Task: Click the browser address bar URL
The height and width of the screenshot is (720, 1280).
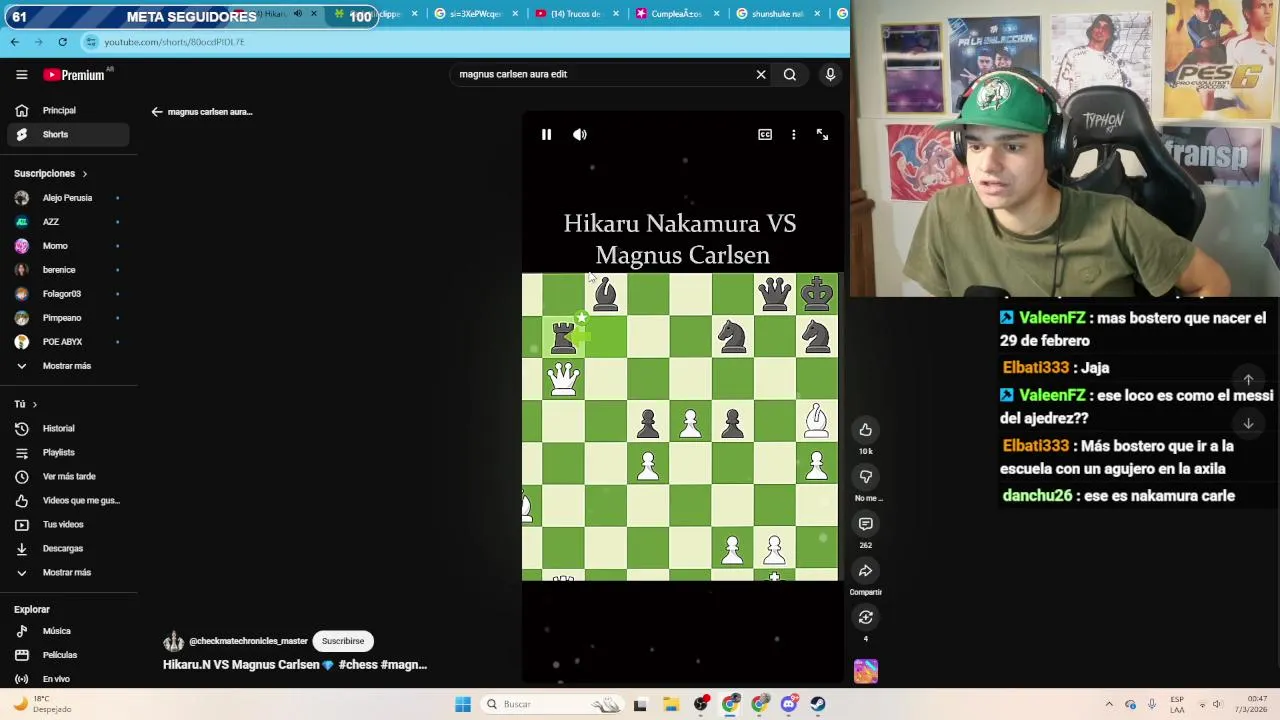Action: [174, 42]
